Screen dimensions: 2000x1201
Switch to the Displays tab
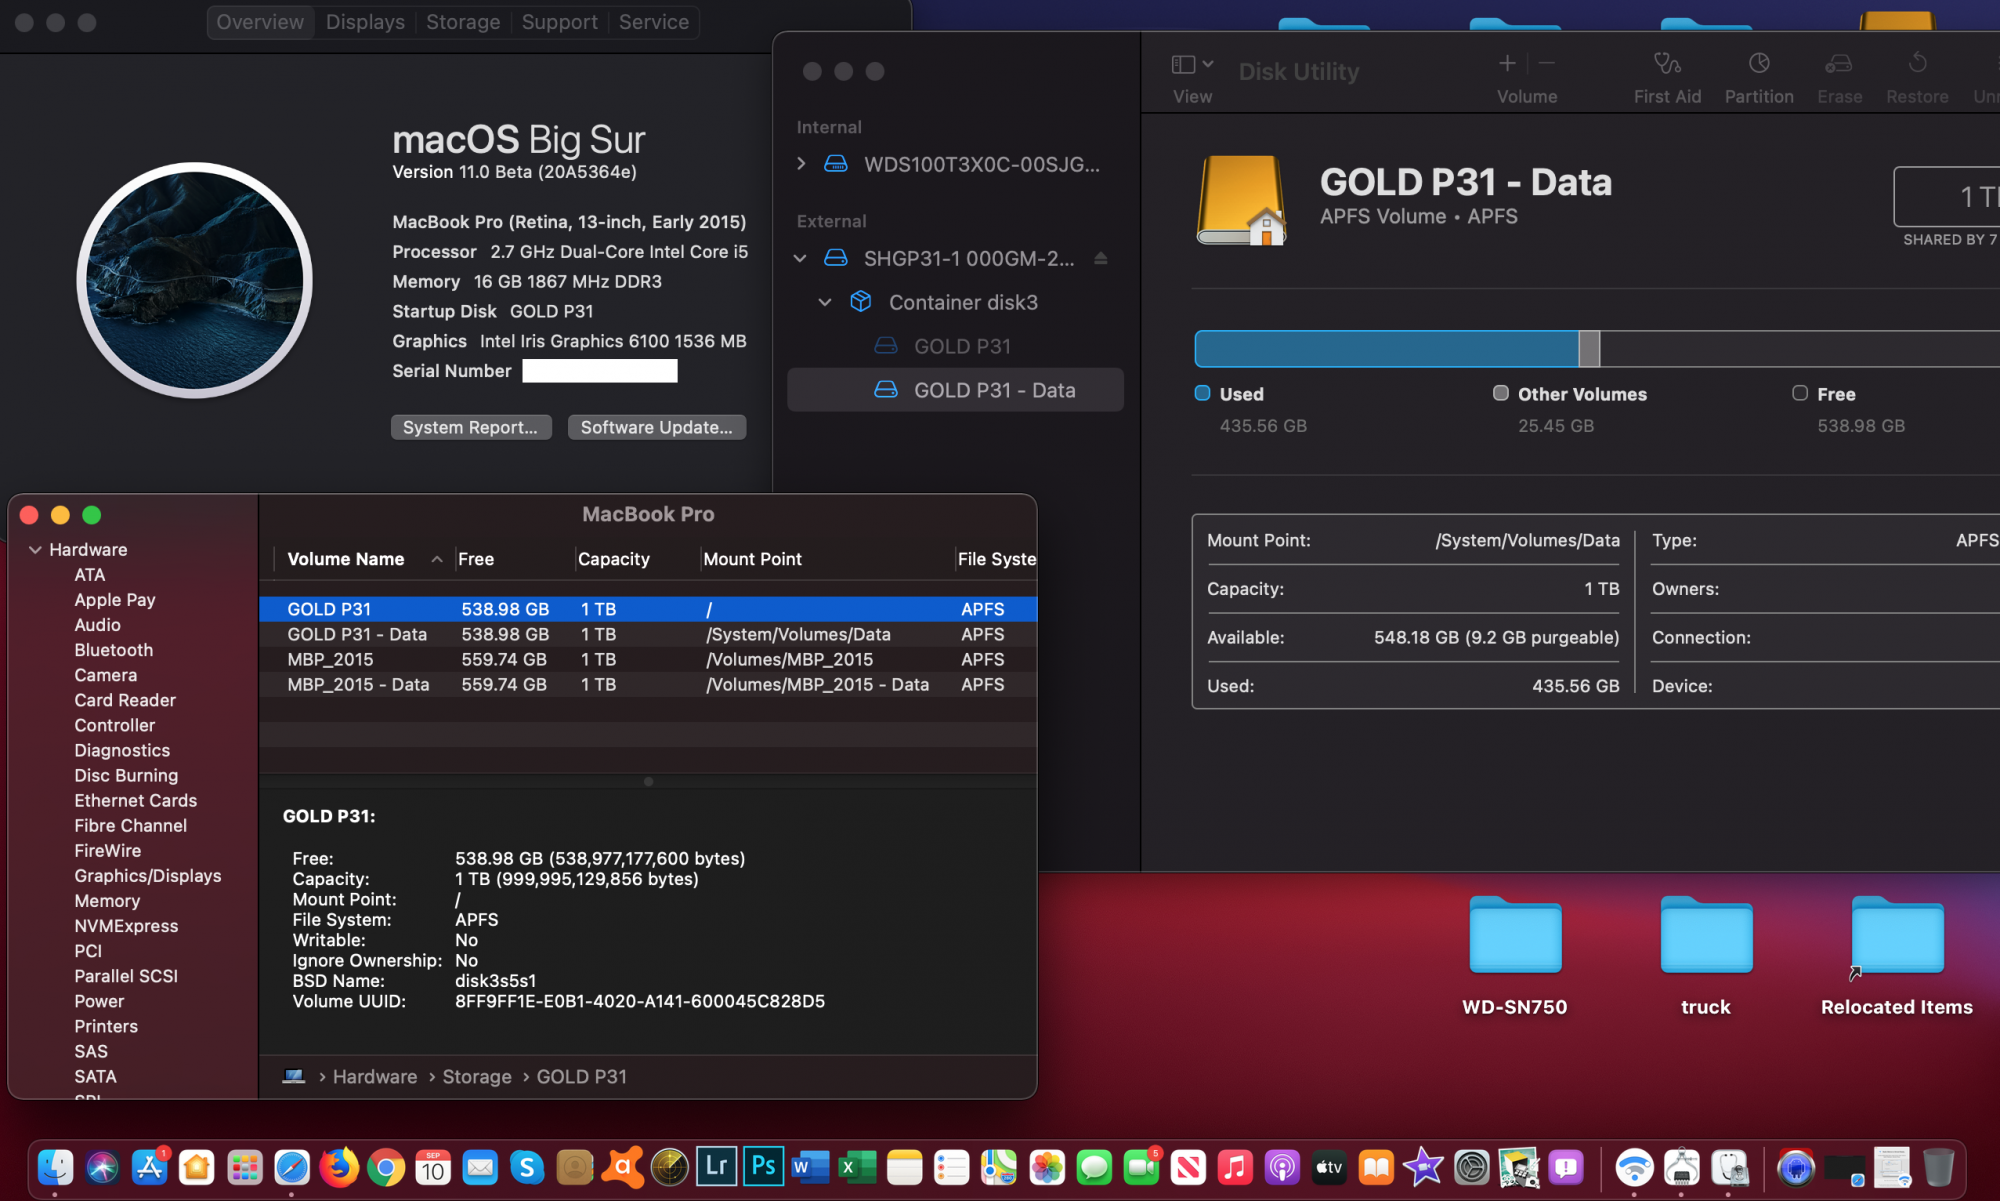[x=365, y=22]
